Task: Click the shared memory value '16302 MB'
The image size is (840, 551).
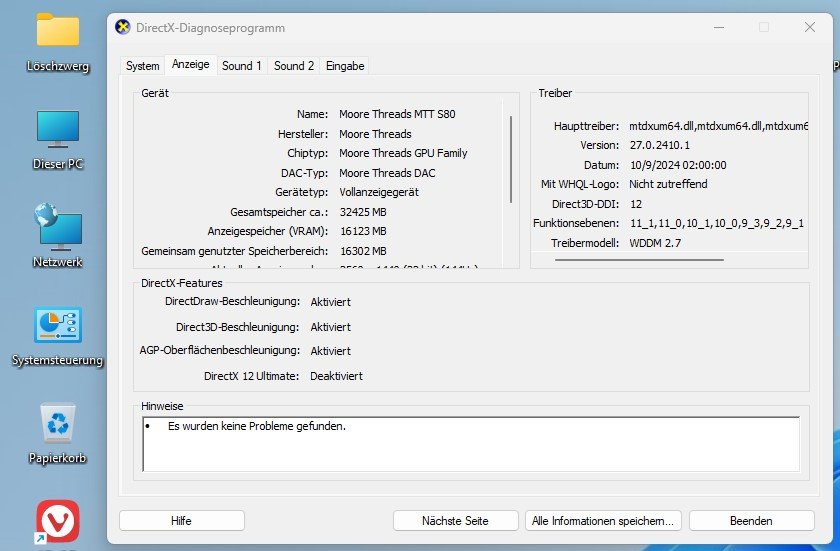Action: pos(363,251)
